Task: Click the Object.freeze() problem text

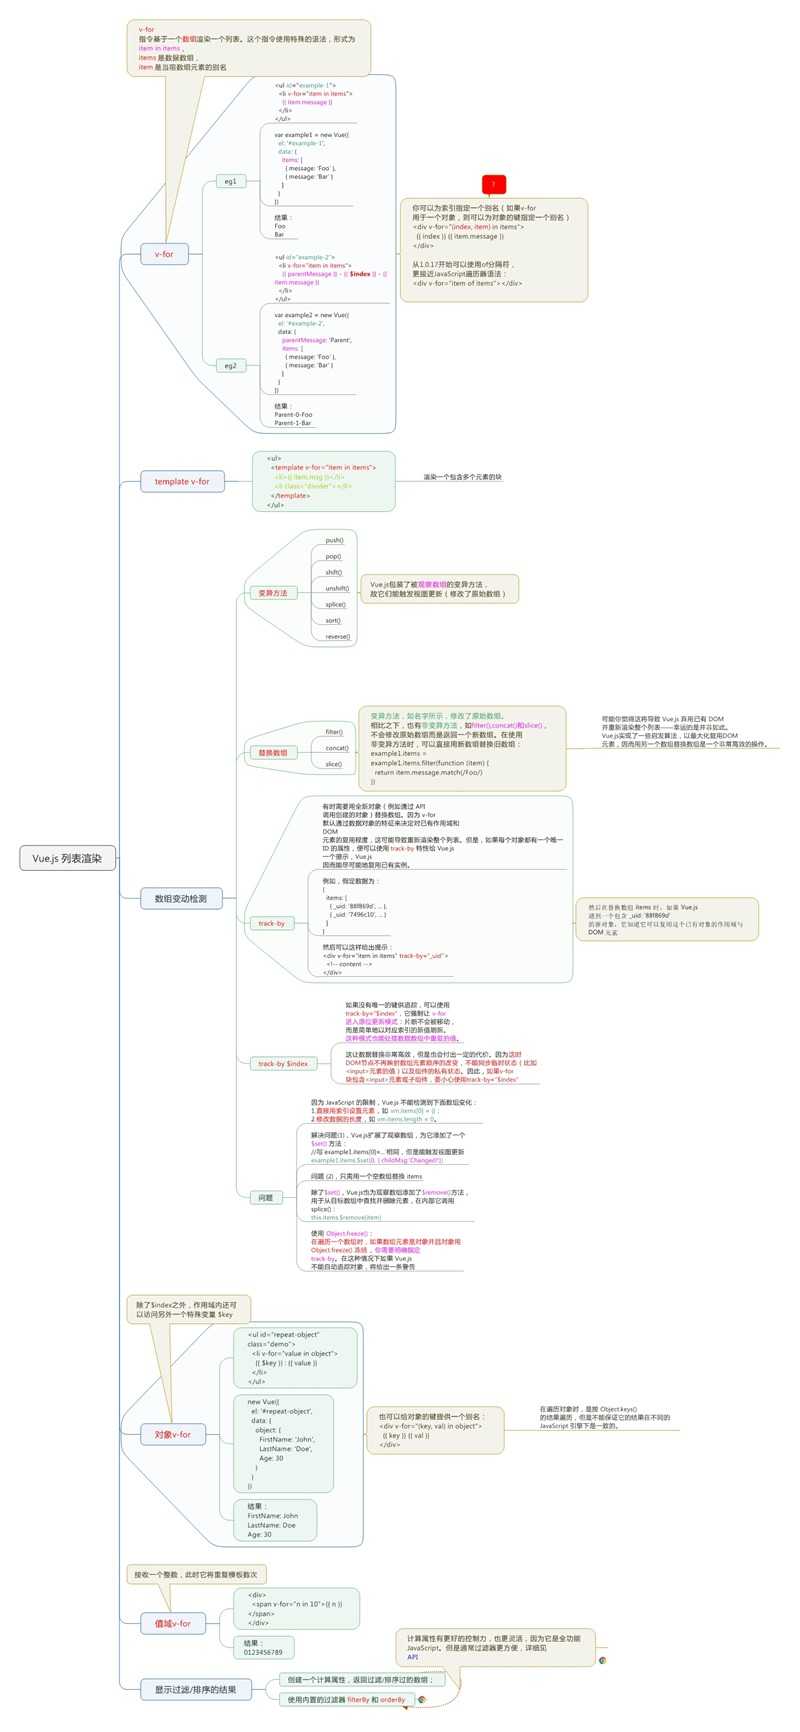Action: 386,1250
